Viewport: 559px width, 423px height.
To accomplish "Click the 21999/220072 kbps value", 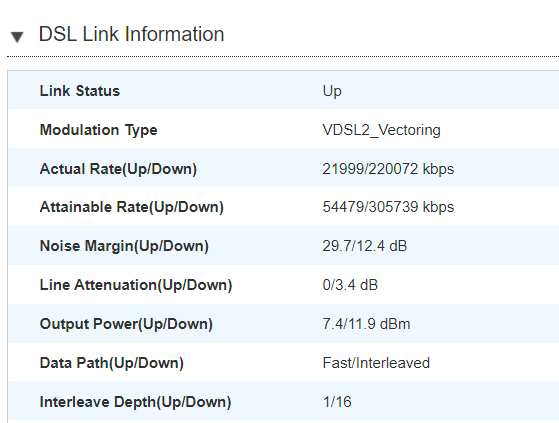I will click(x=388, y=169).
